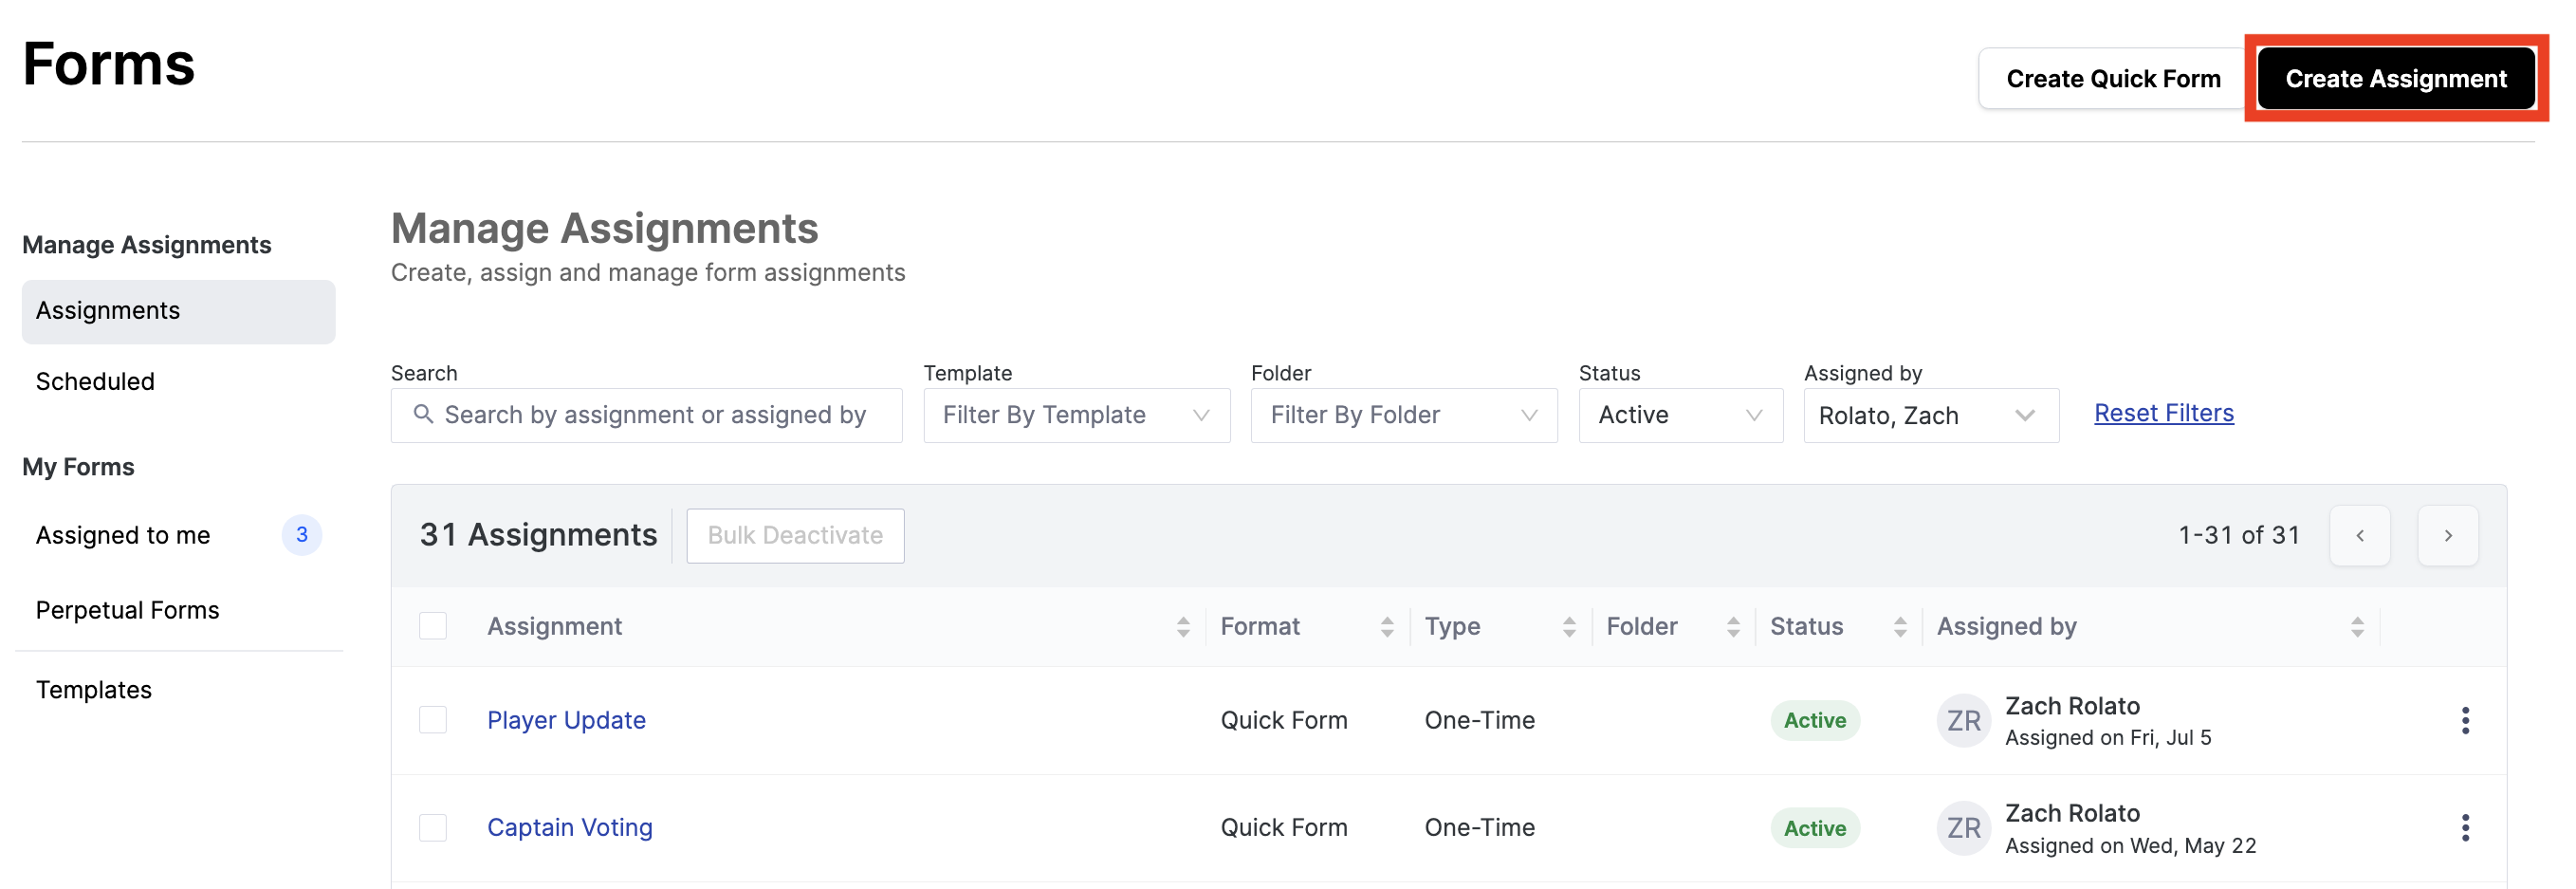Image resolution: width=2576 pixels, height=889 pixels.
Task: Check the checkbox for Captain Voting
Action: click(x=433, y=828)
